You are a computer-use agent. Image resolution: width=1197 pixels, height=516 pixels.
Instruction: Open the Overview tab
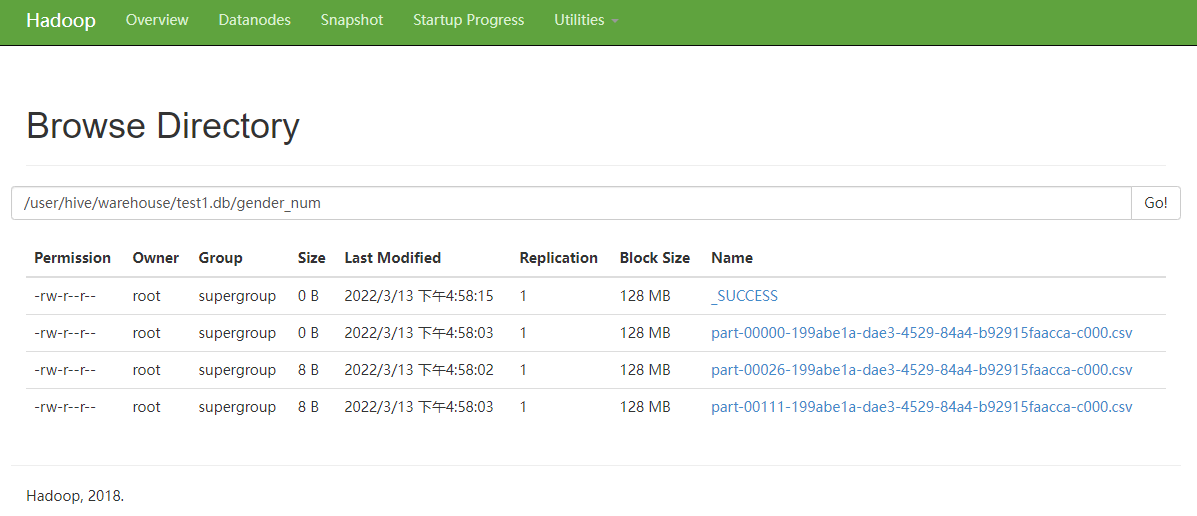point(157,20)
